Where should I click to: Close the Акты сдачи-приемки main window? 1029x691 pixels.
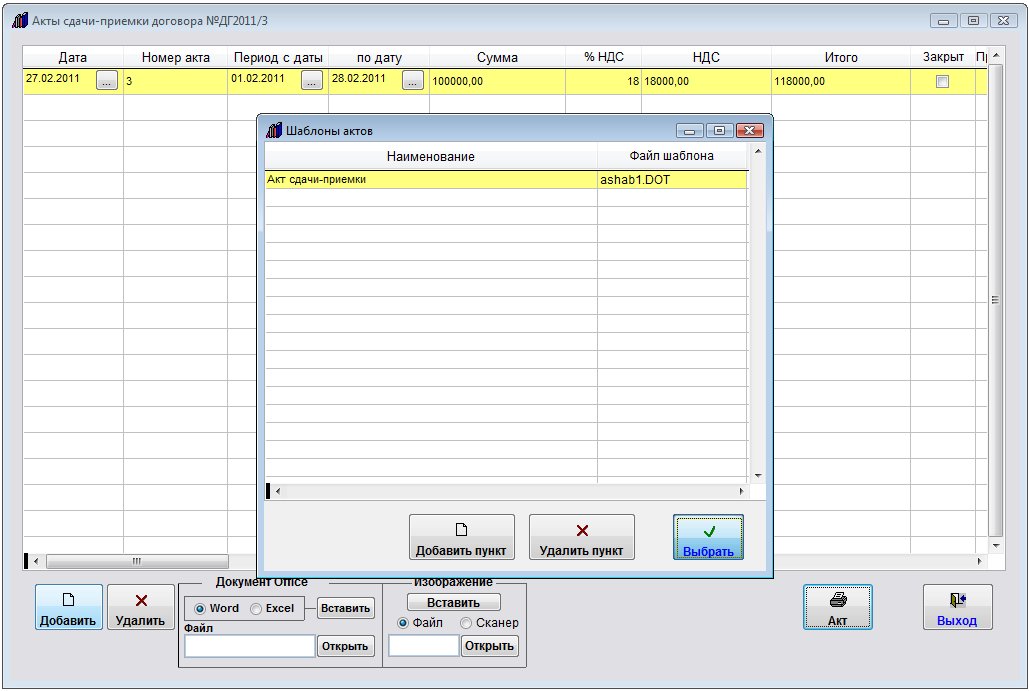[x=1003, y=20]
